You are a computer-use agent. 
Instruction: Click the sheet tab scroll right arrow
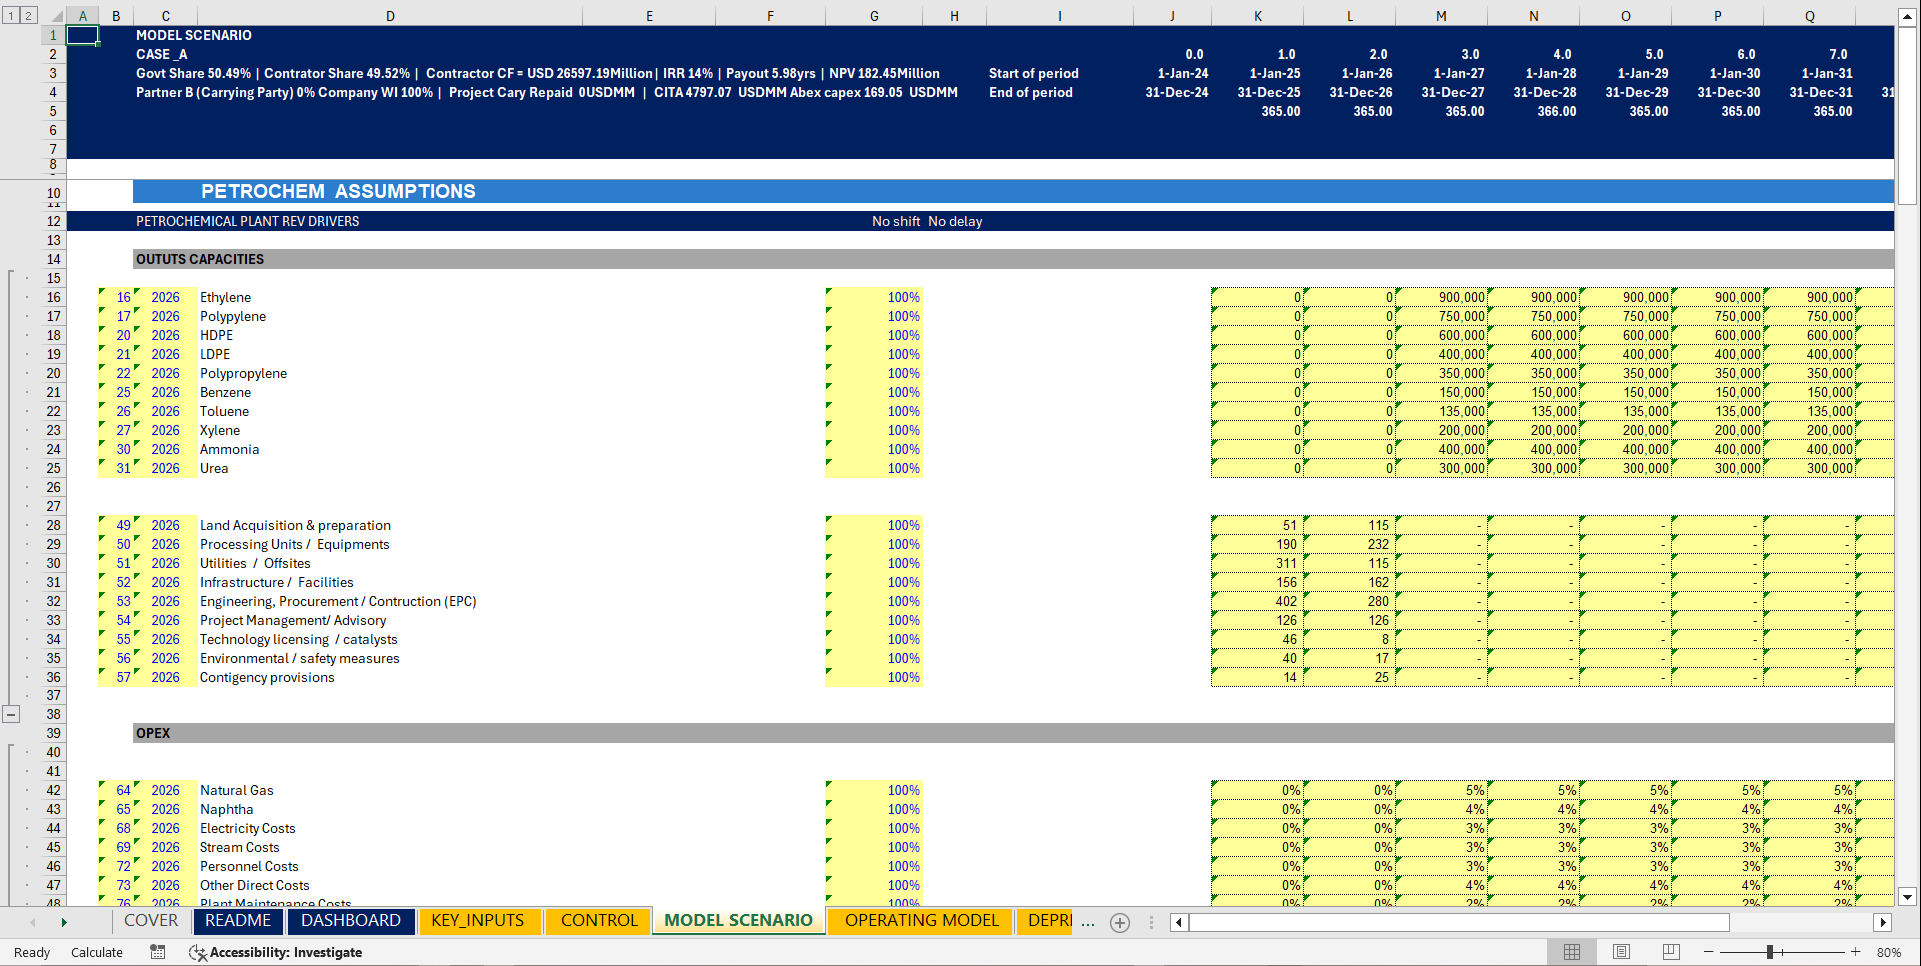(64, 922)
